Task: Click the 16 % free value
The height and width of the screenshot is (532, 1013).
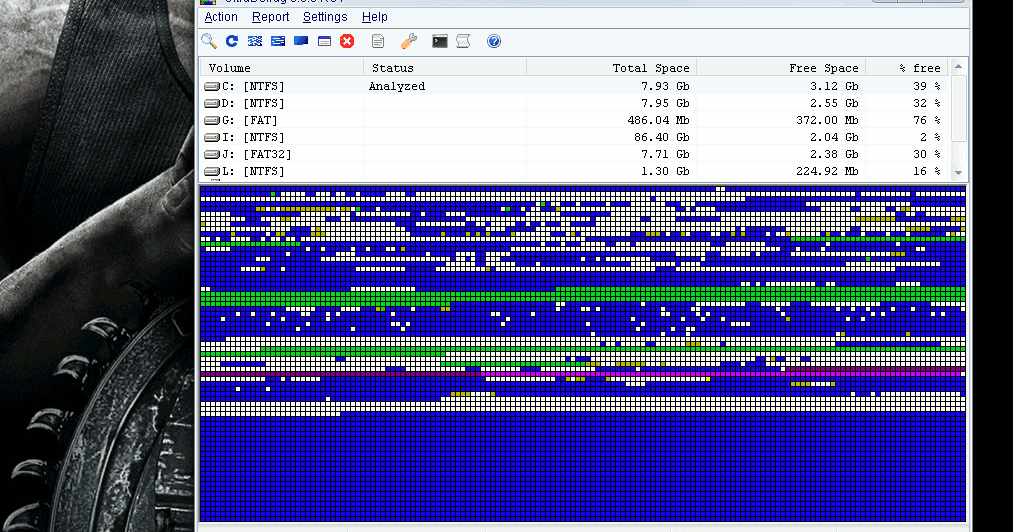Action: [926, 171]
